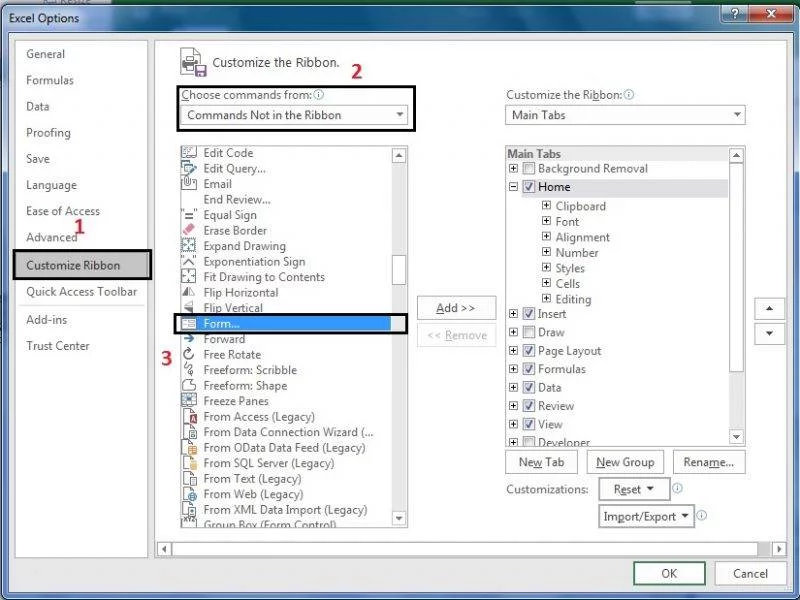Viewport: 800px width, 600px height.
Task: Open the Main Tabs dropdown
Action: pos(625,115)
